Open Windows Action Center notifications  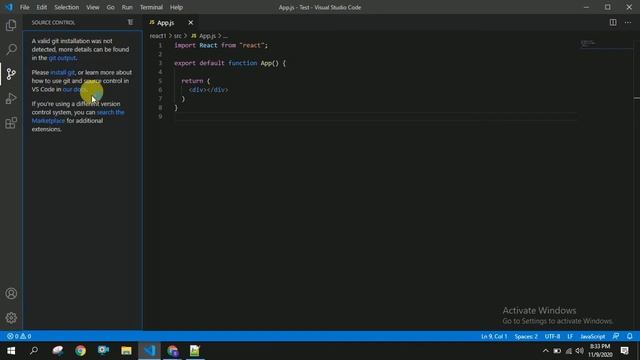point(625,351)
